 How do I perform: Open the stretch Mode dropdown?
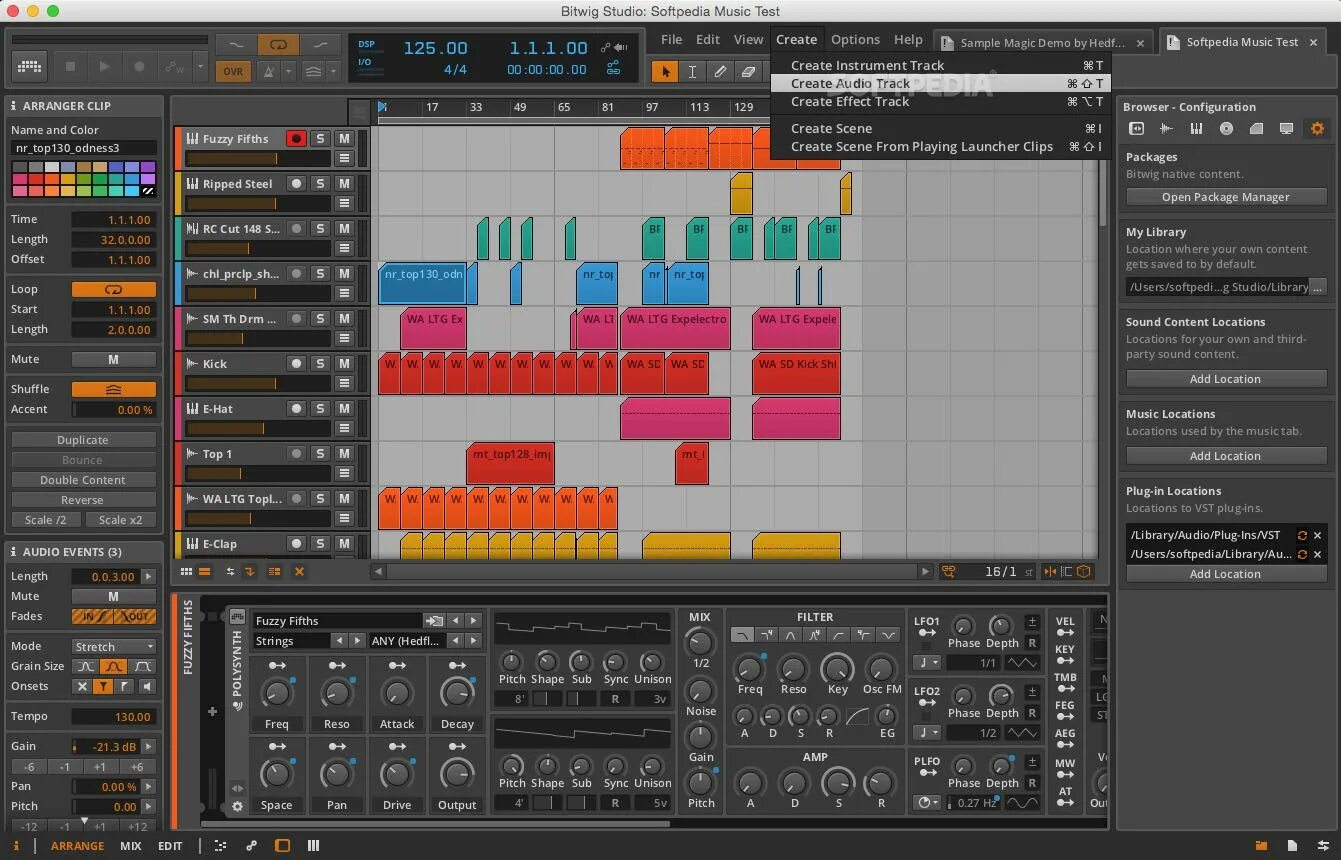pyautogui.click(x=113, y=646)
